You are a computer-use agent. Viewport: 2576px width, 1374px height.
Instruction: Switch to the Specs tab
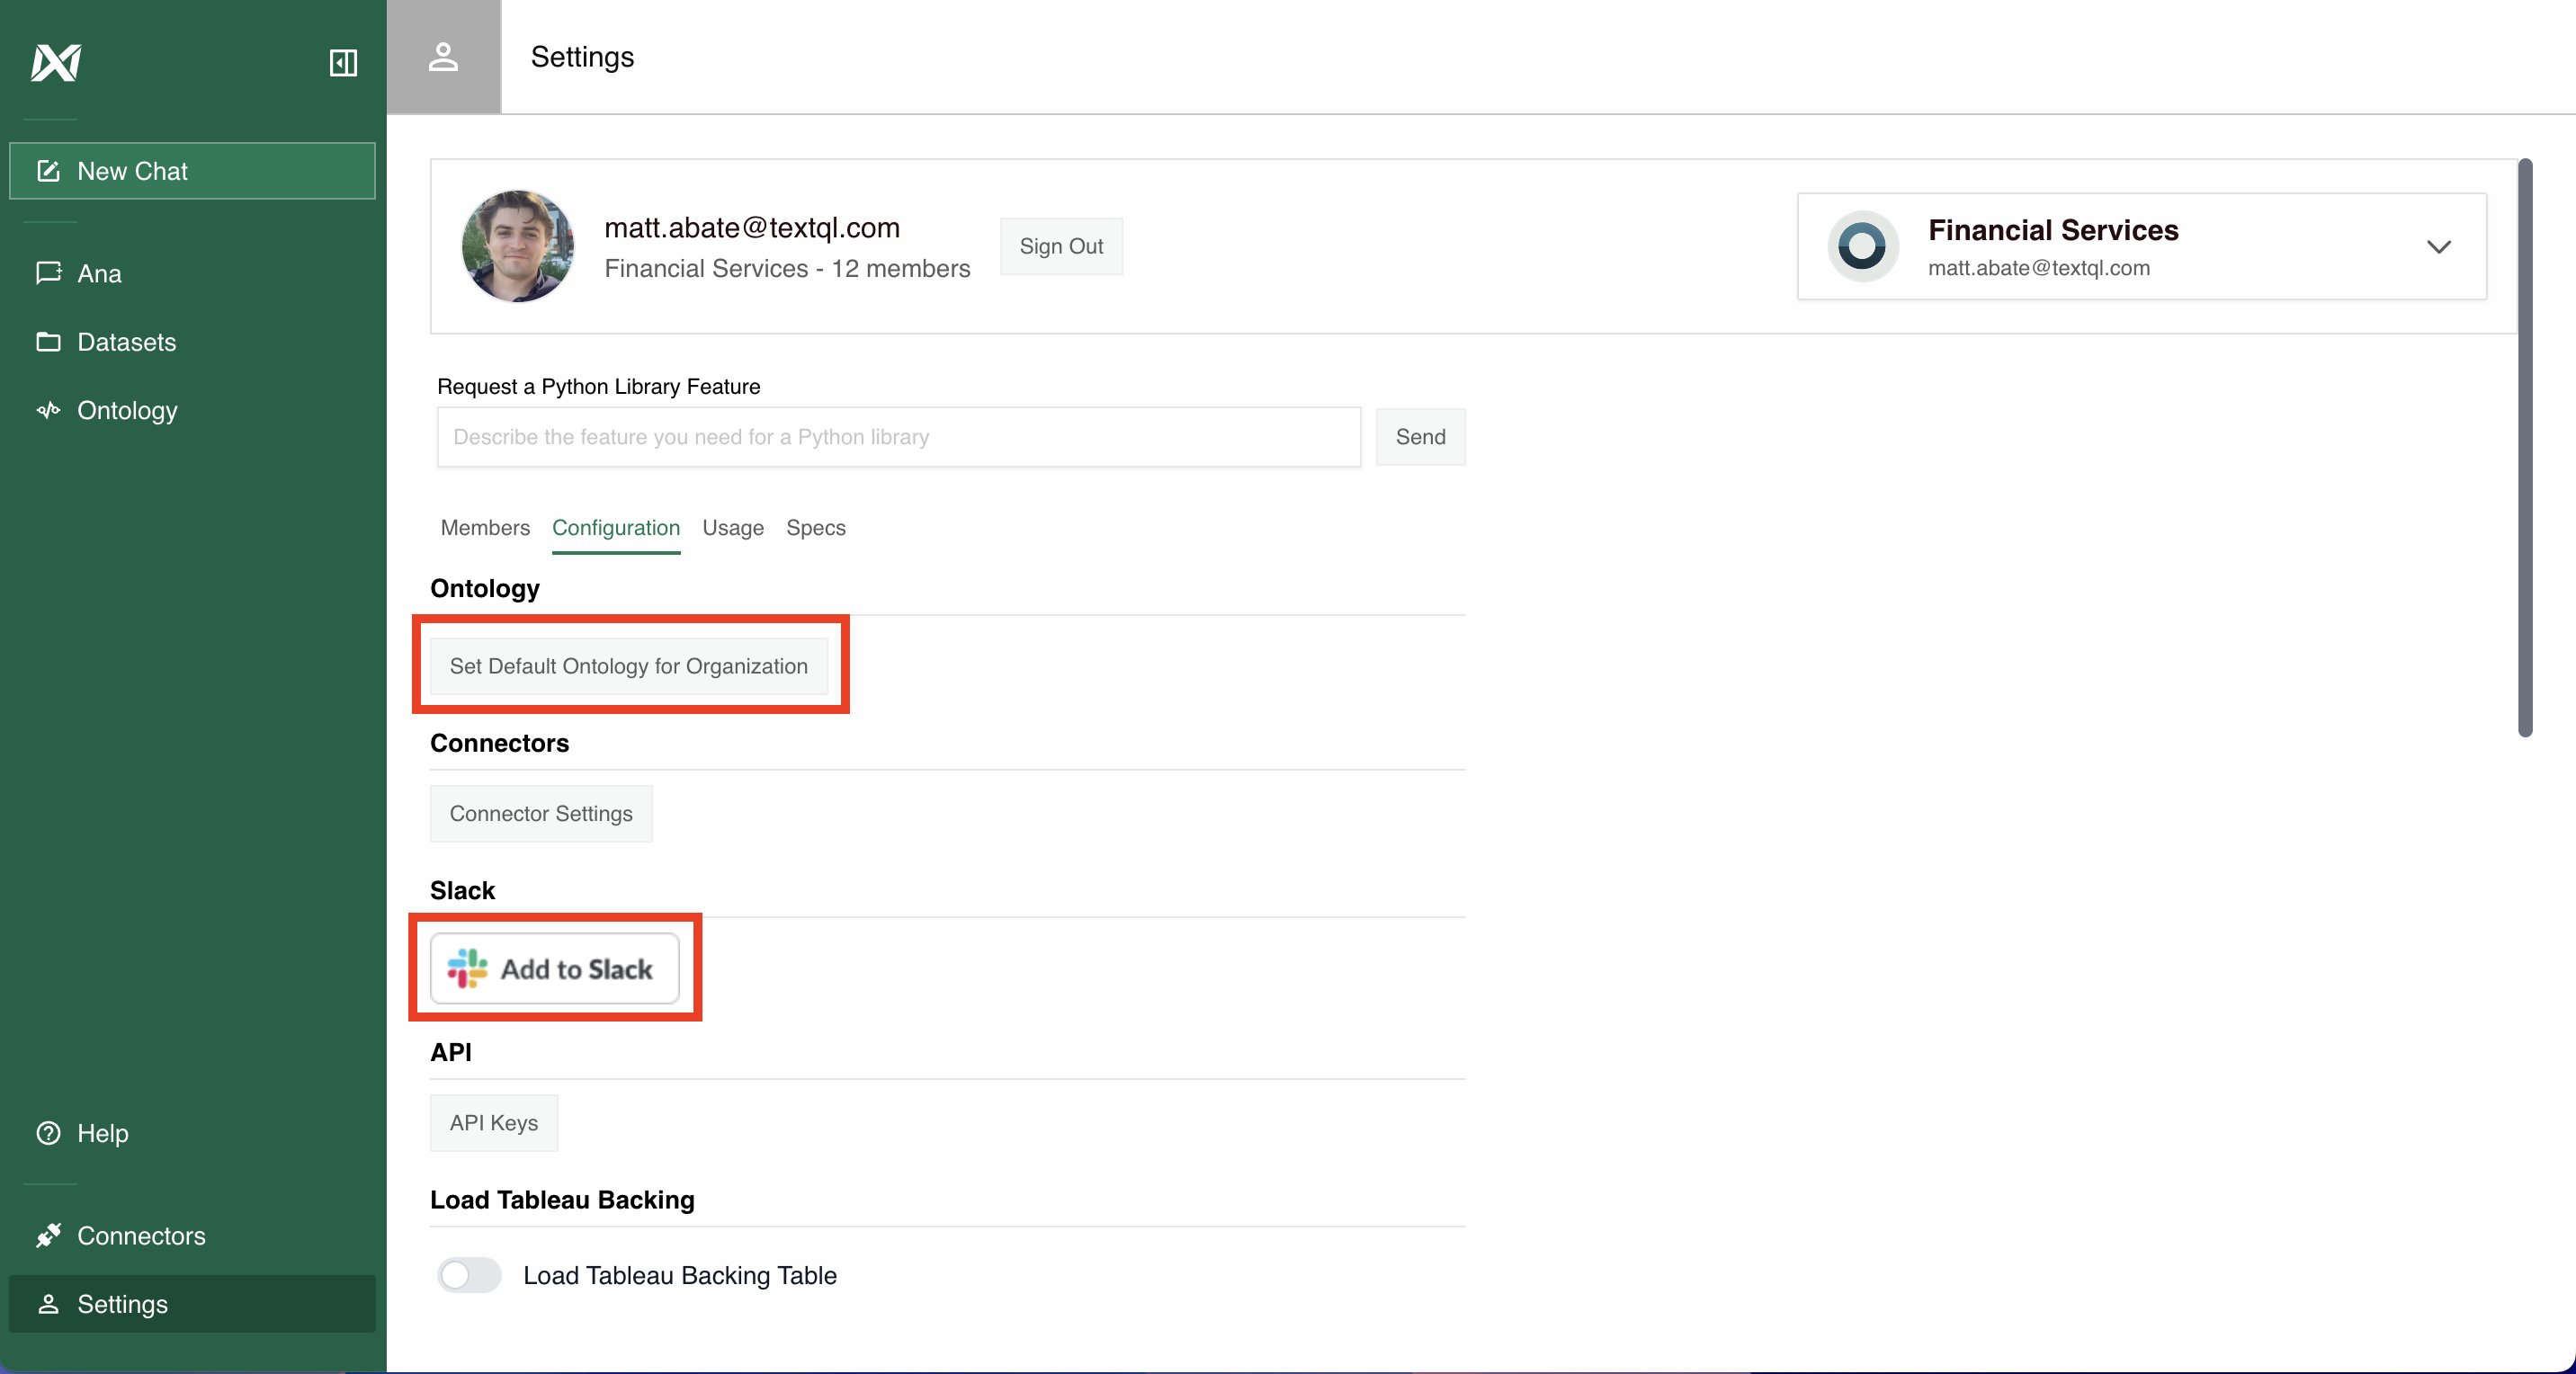tap(815, 528)
